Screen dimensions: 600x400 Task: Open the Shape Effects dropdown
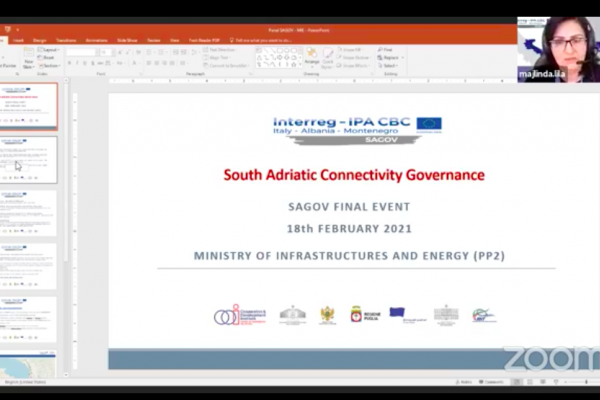[x=353, y=66]
